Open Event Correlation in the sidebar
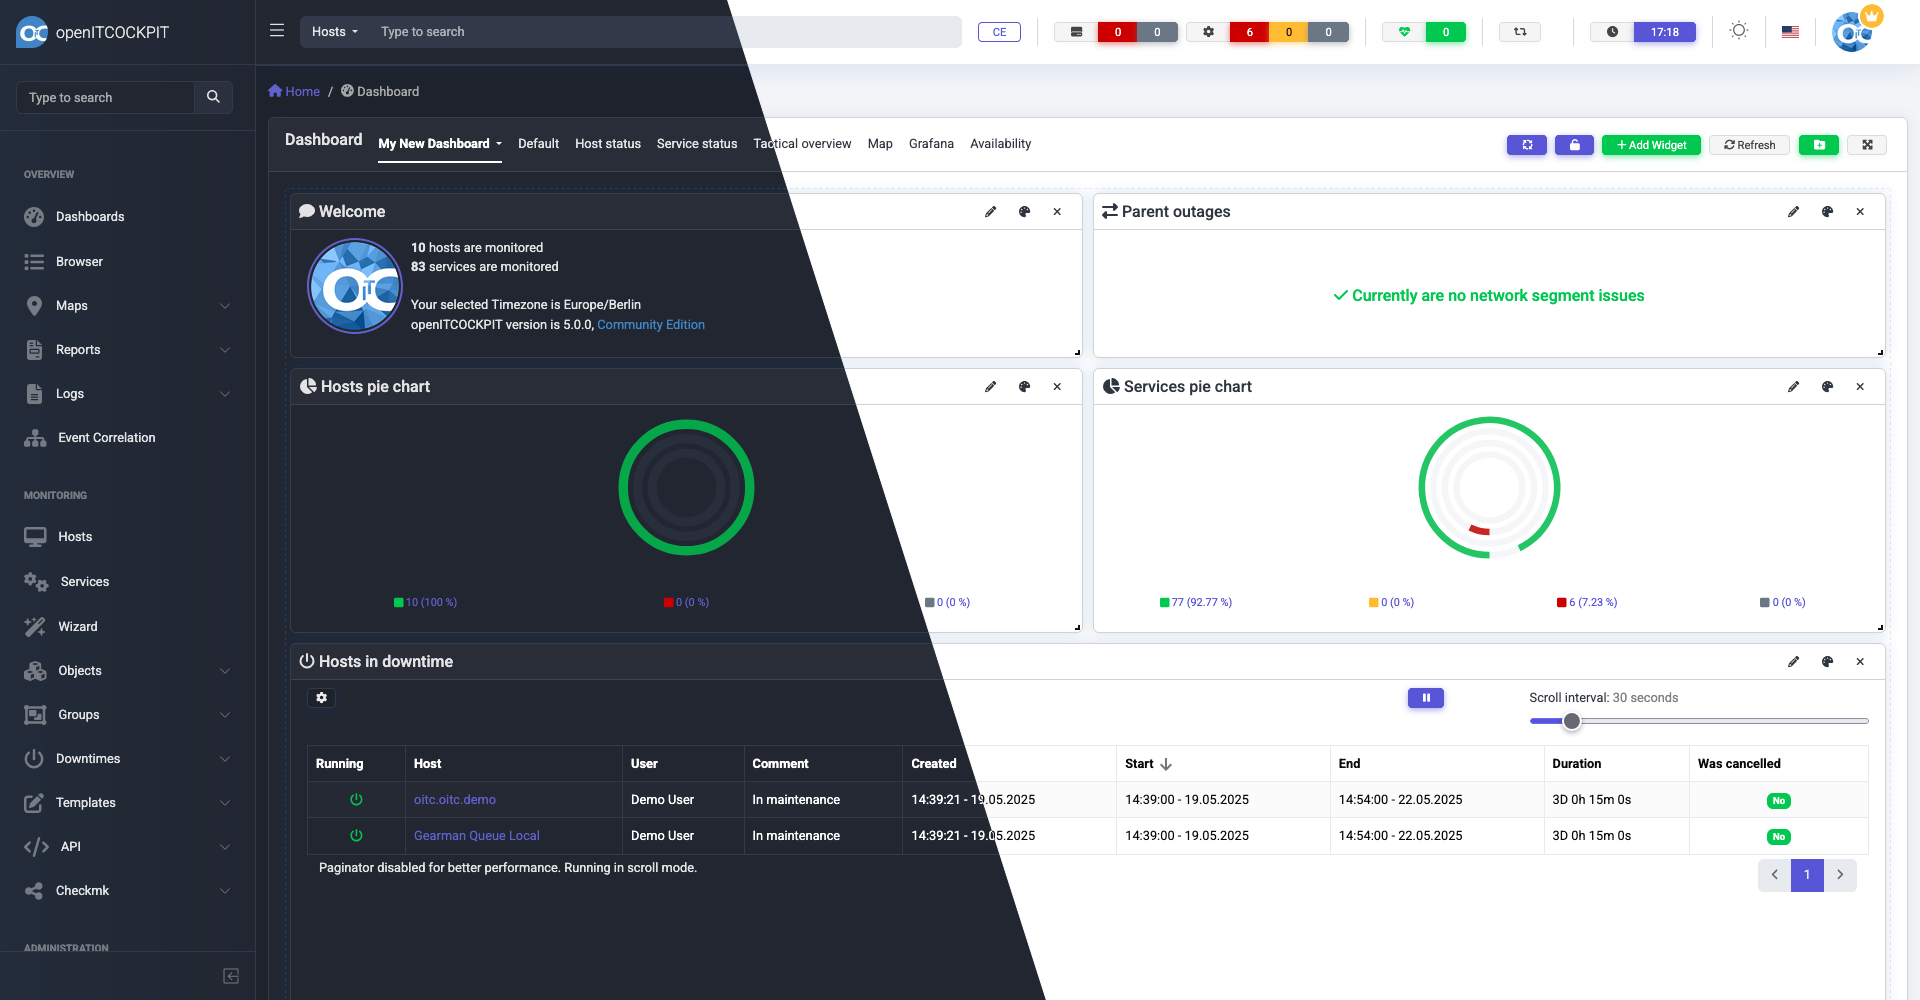 coord(107,438)
